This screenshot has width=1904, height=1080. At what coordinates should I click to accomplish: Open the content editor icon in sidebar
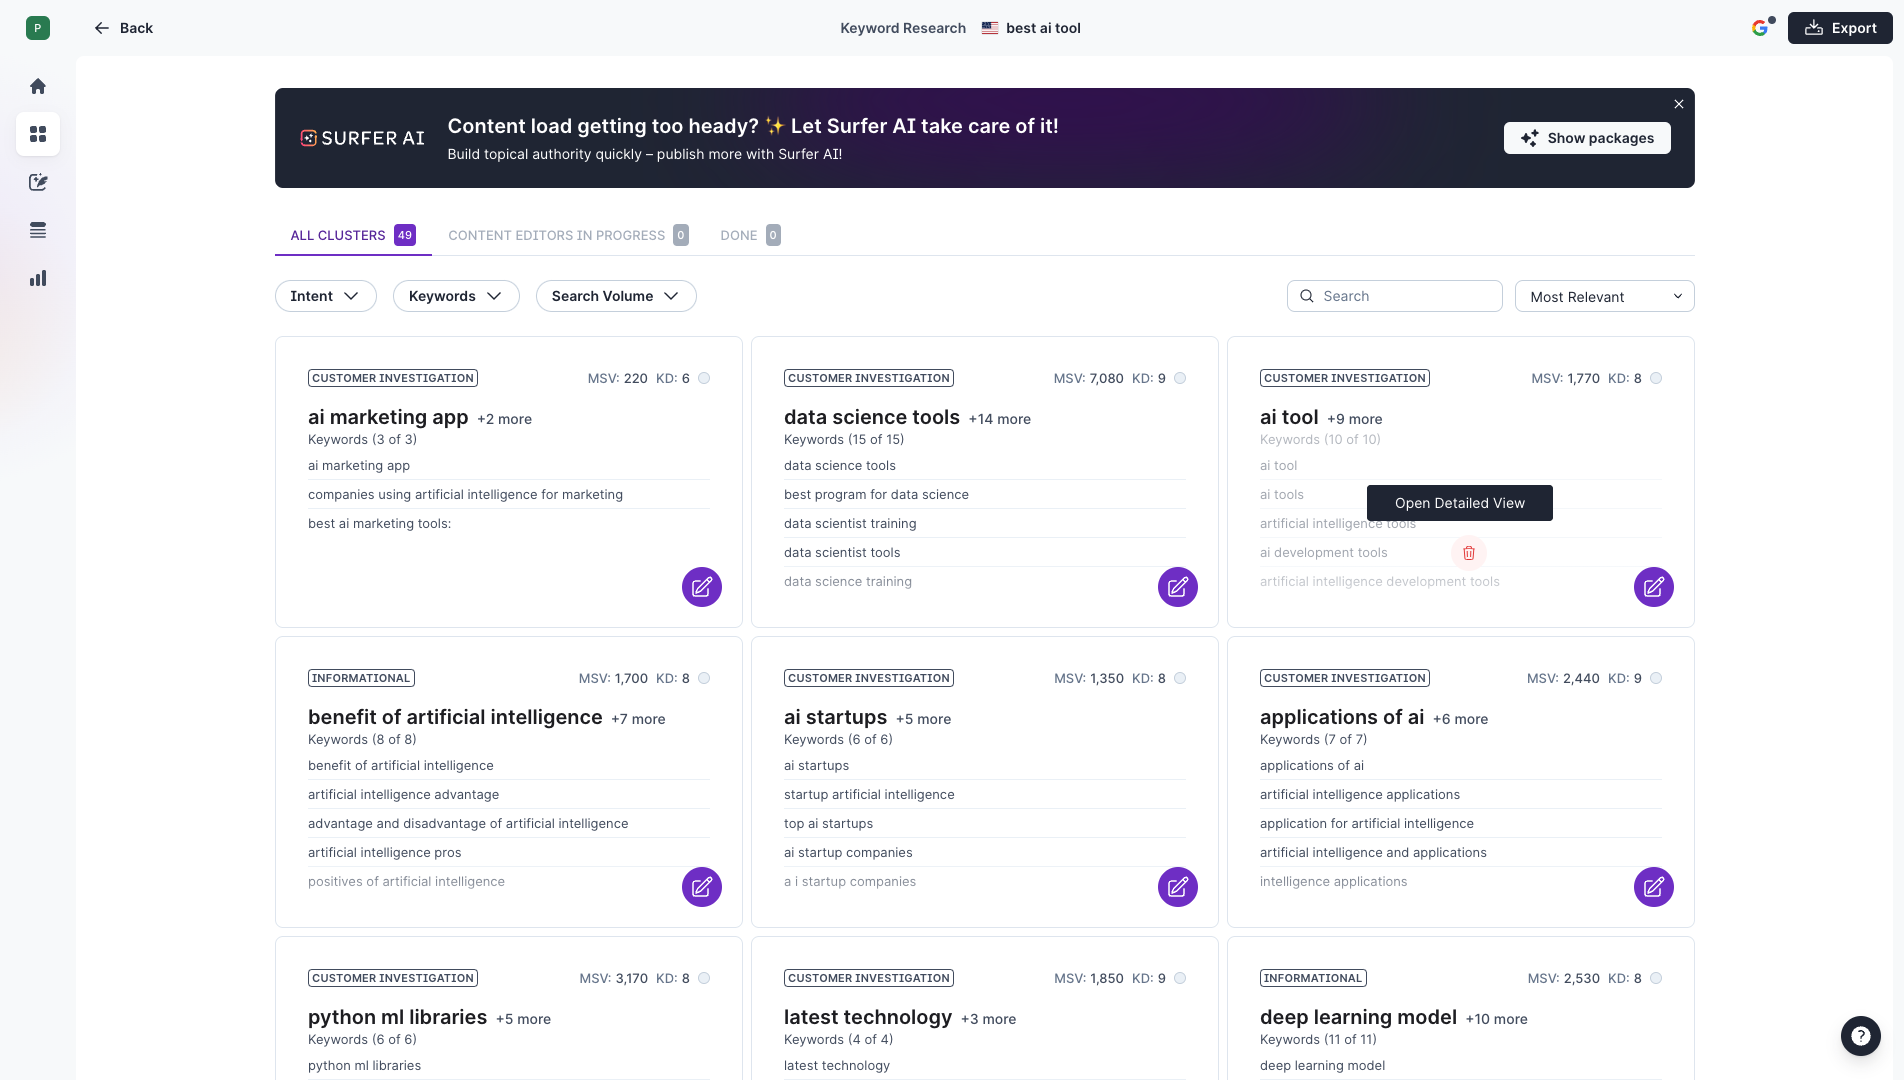pyautogui.click(x=38, y=182)
